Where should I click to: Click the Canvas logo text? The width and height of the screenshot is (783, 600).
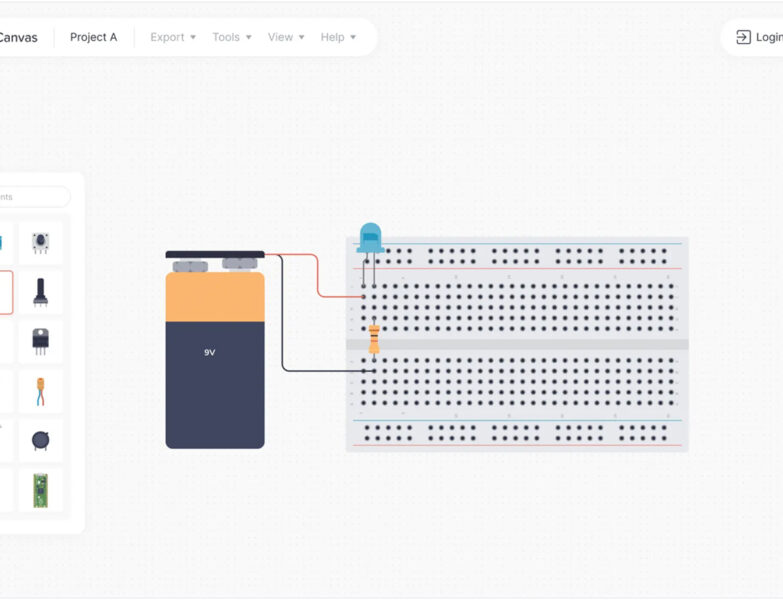[18, 37]
